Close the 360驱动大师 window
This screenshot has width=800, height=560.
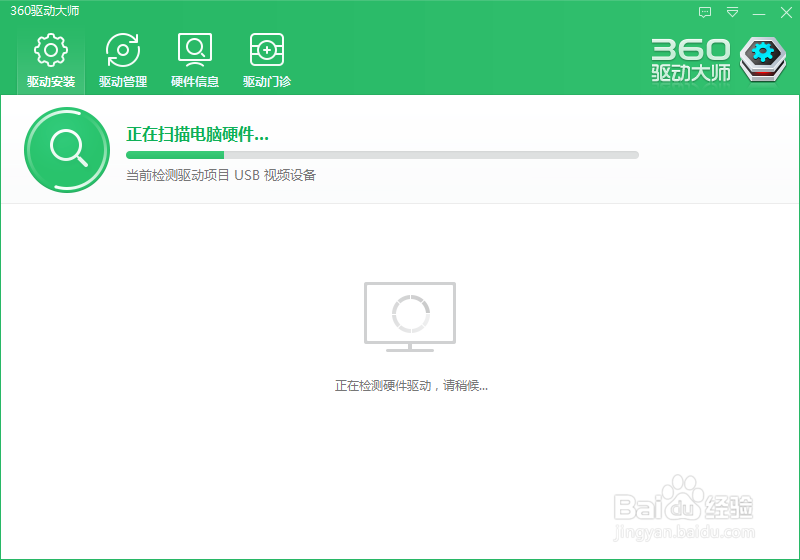click(x=786, y=12)
